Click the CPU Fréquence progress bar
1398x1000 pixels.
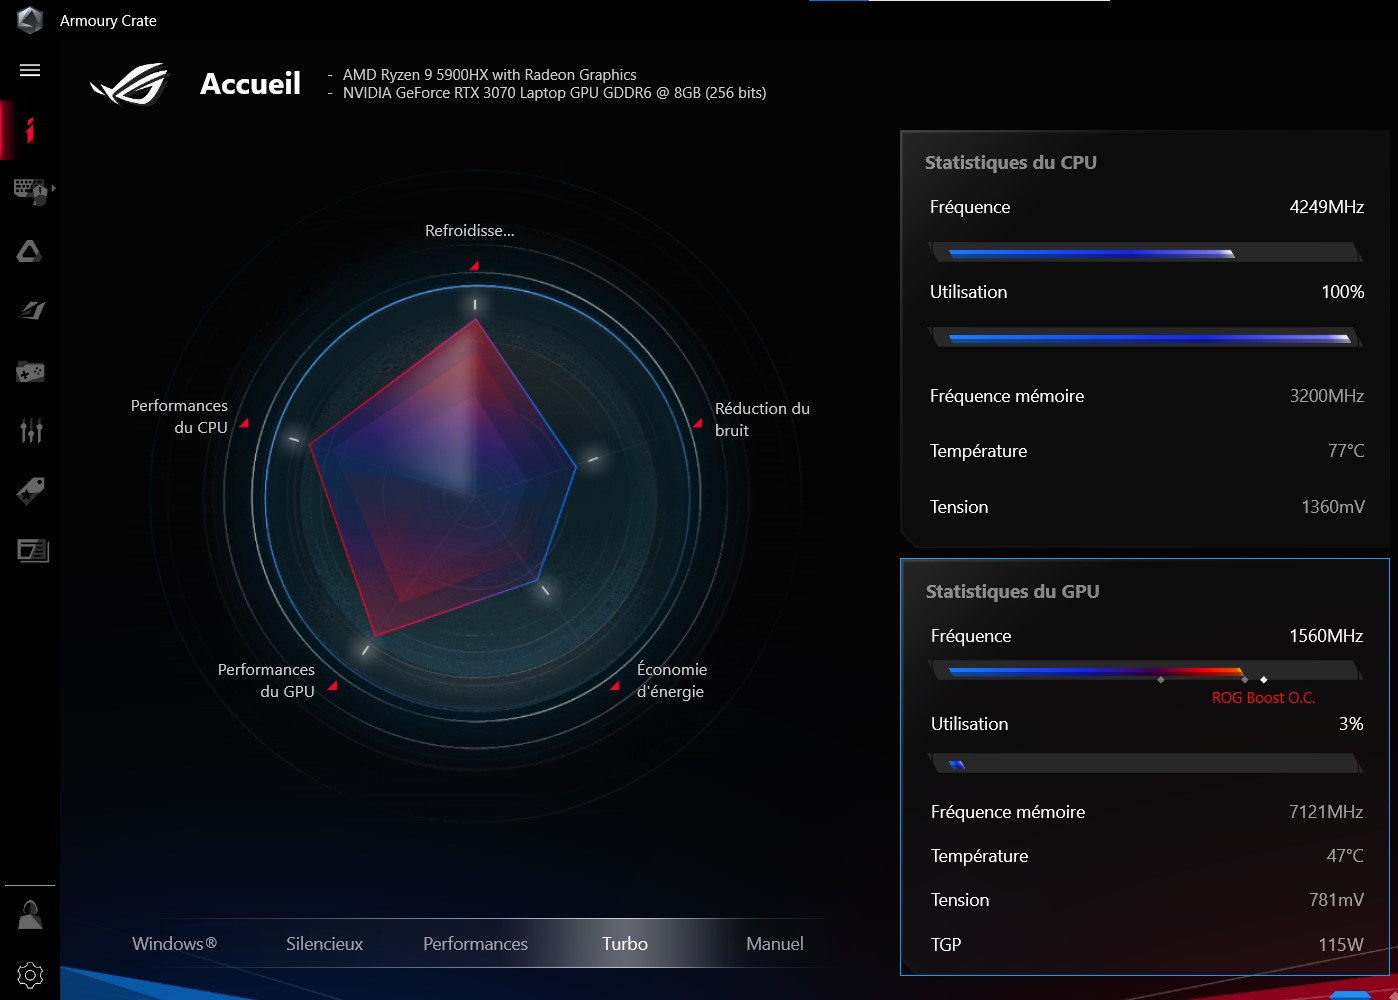(x=1146, y=253)
